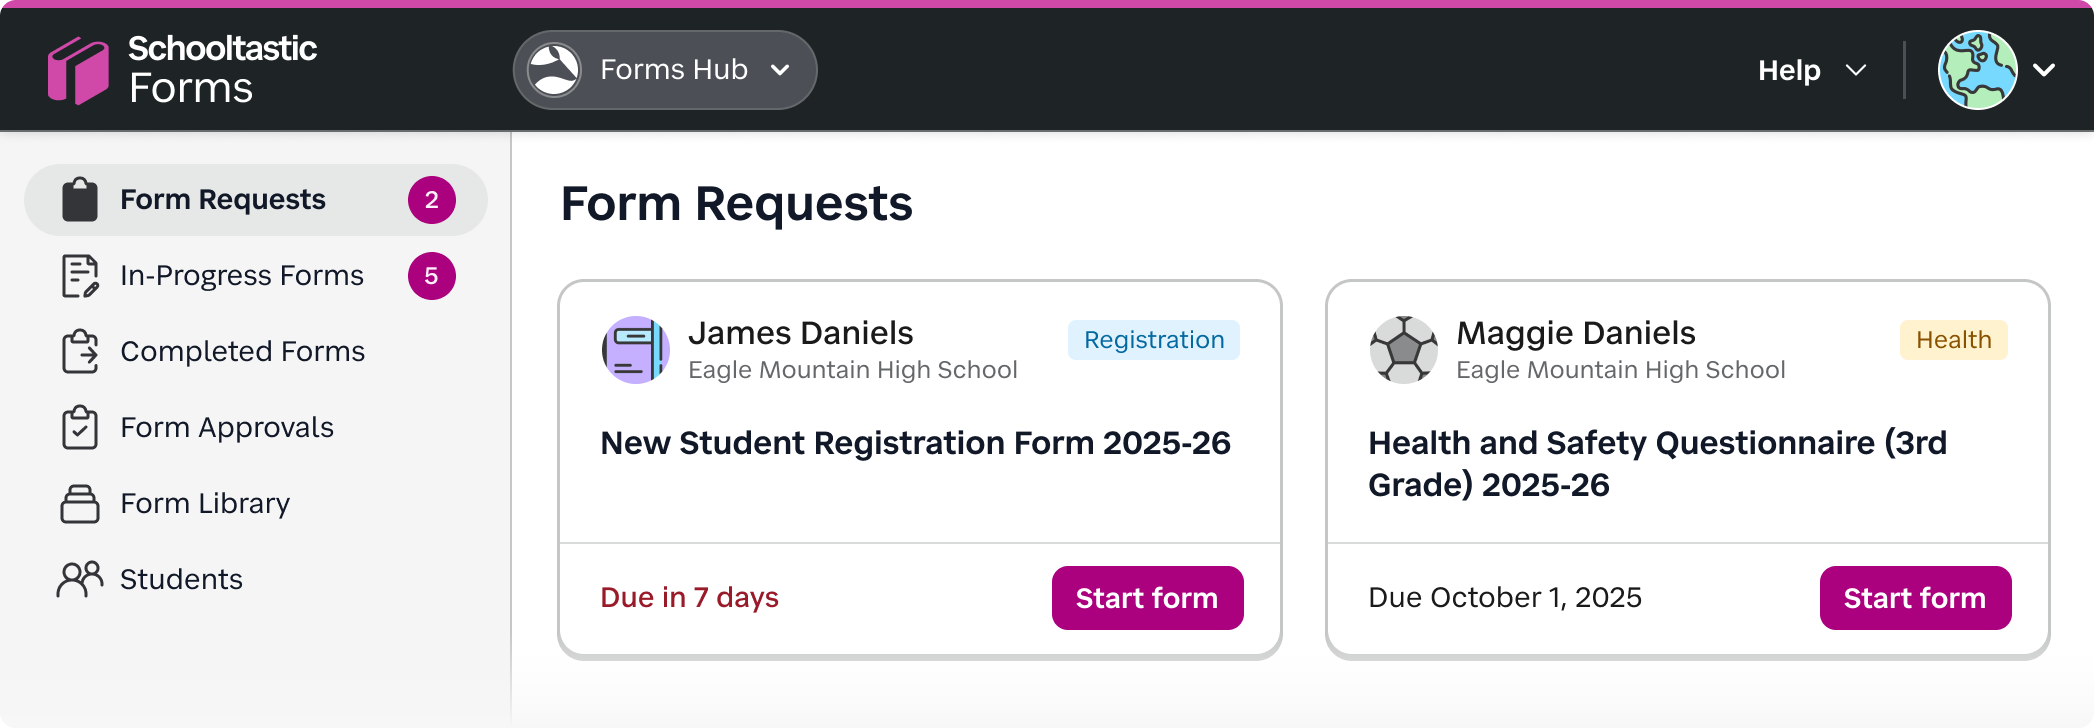The height and width of the screenshot is (728, 2094).
Task: Expand the Help menu
Action: [x=1810, y=69]
